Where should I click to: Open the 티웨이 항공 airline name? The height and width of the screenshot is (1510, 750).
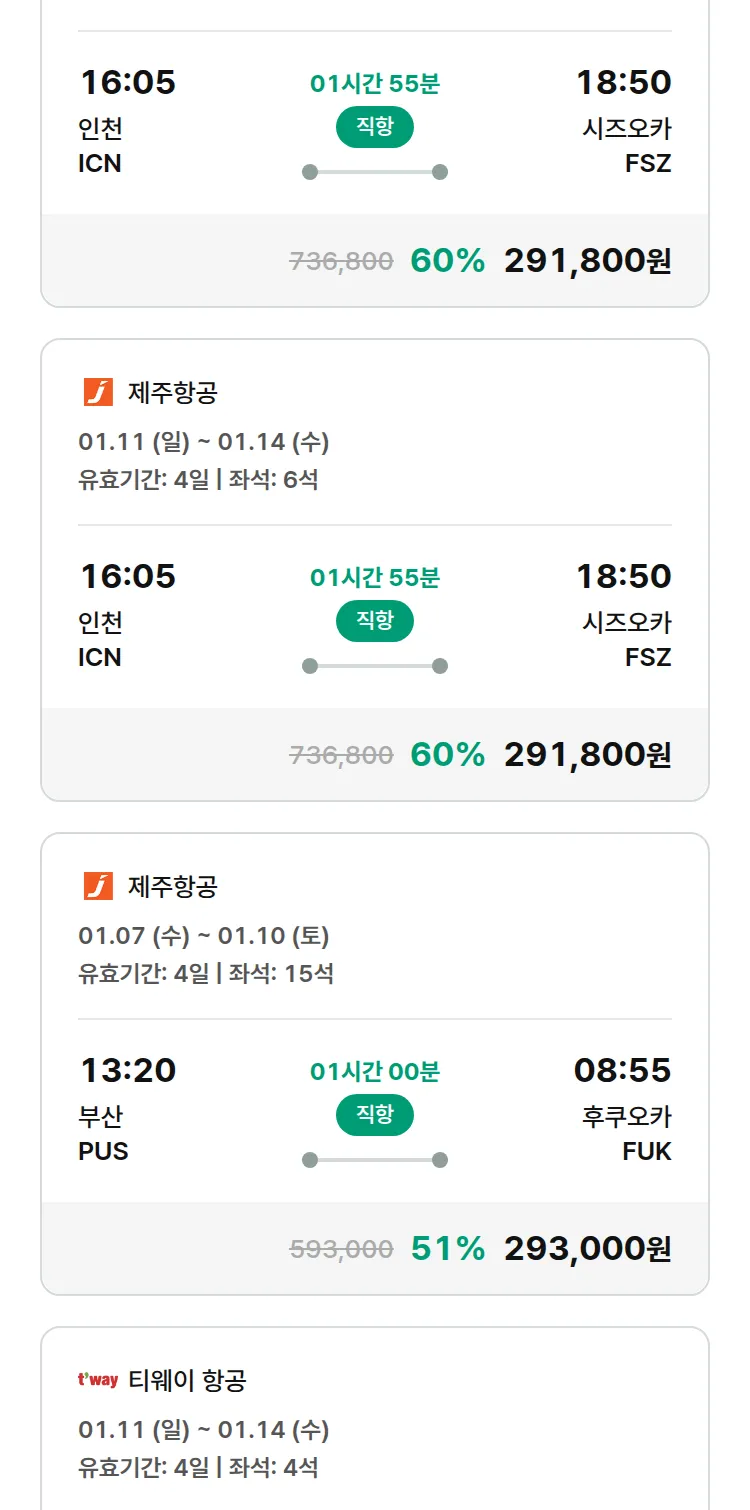click(x=187, y=1381)
